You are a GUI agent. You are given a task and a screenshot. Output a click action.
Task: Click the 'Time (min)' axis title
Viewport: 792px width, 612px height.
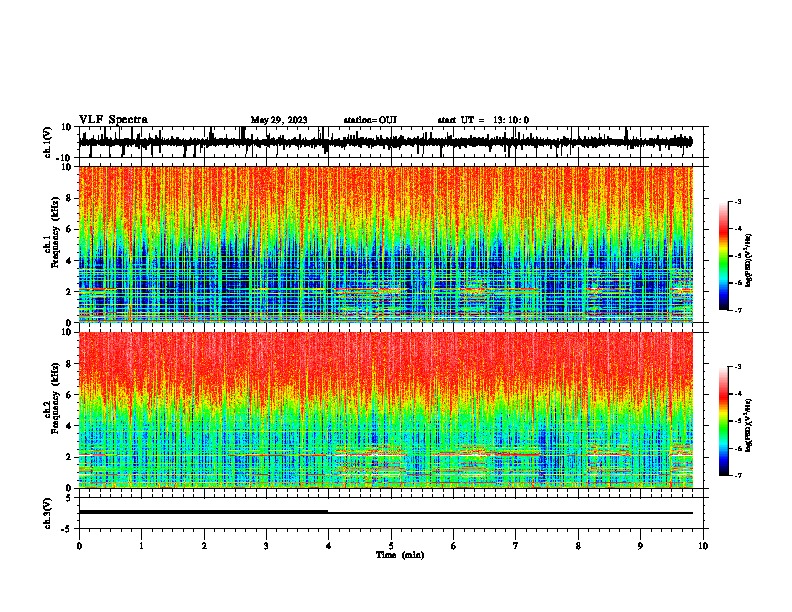pyautogui.click(x=400, y=555)
